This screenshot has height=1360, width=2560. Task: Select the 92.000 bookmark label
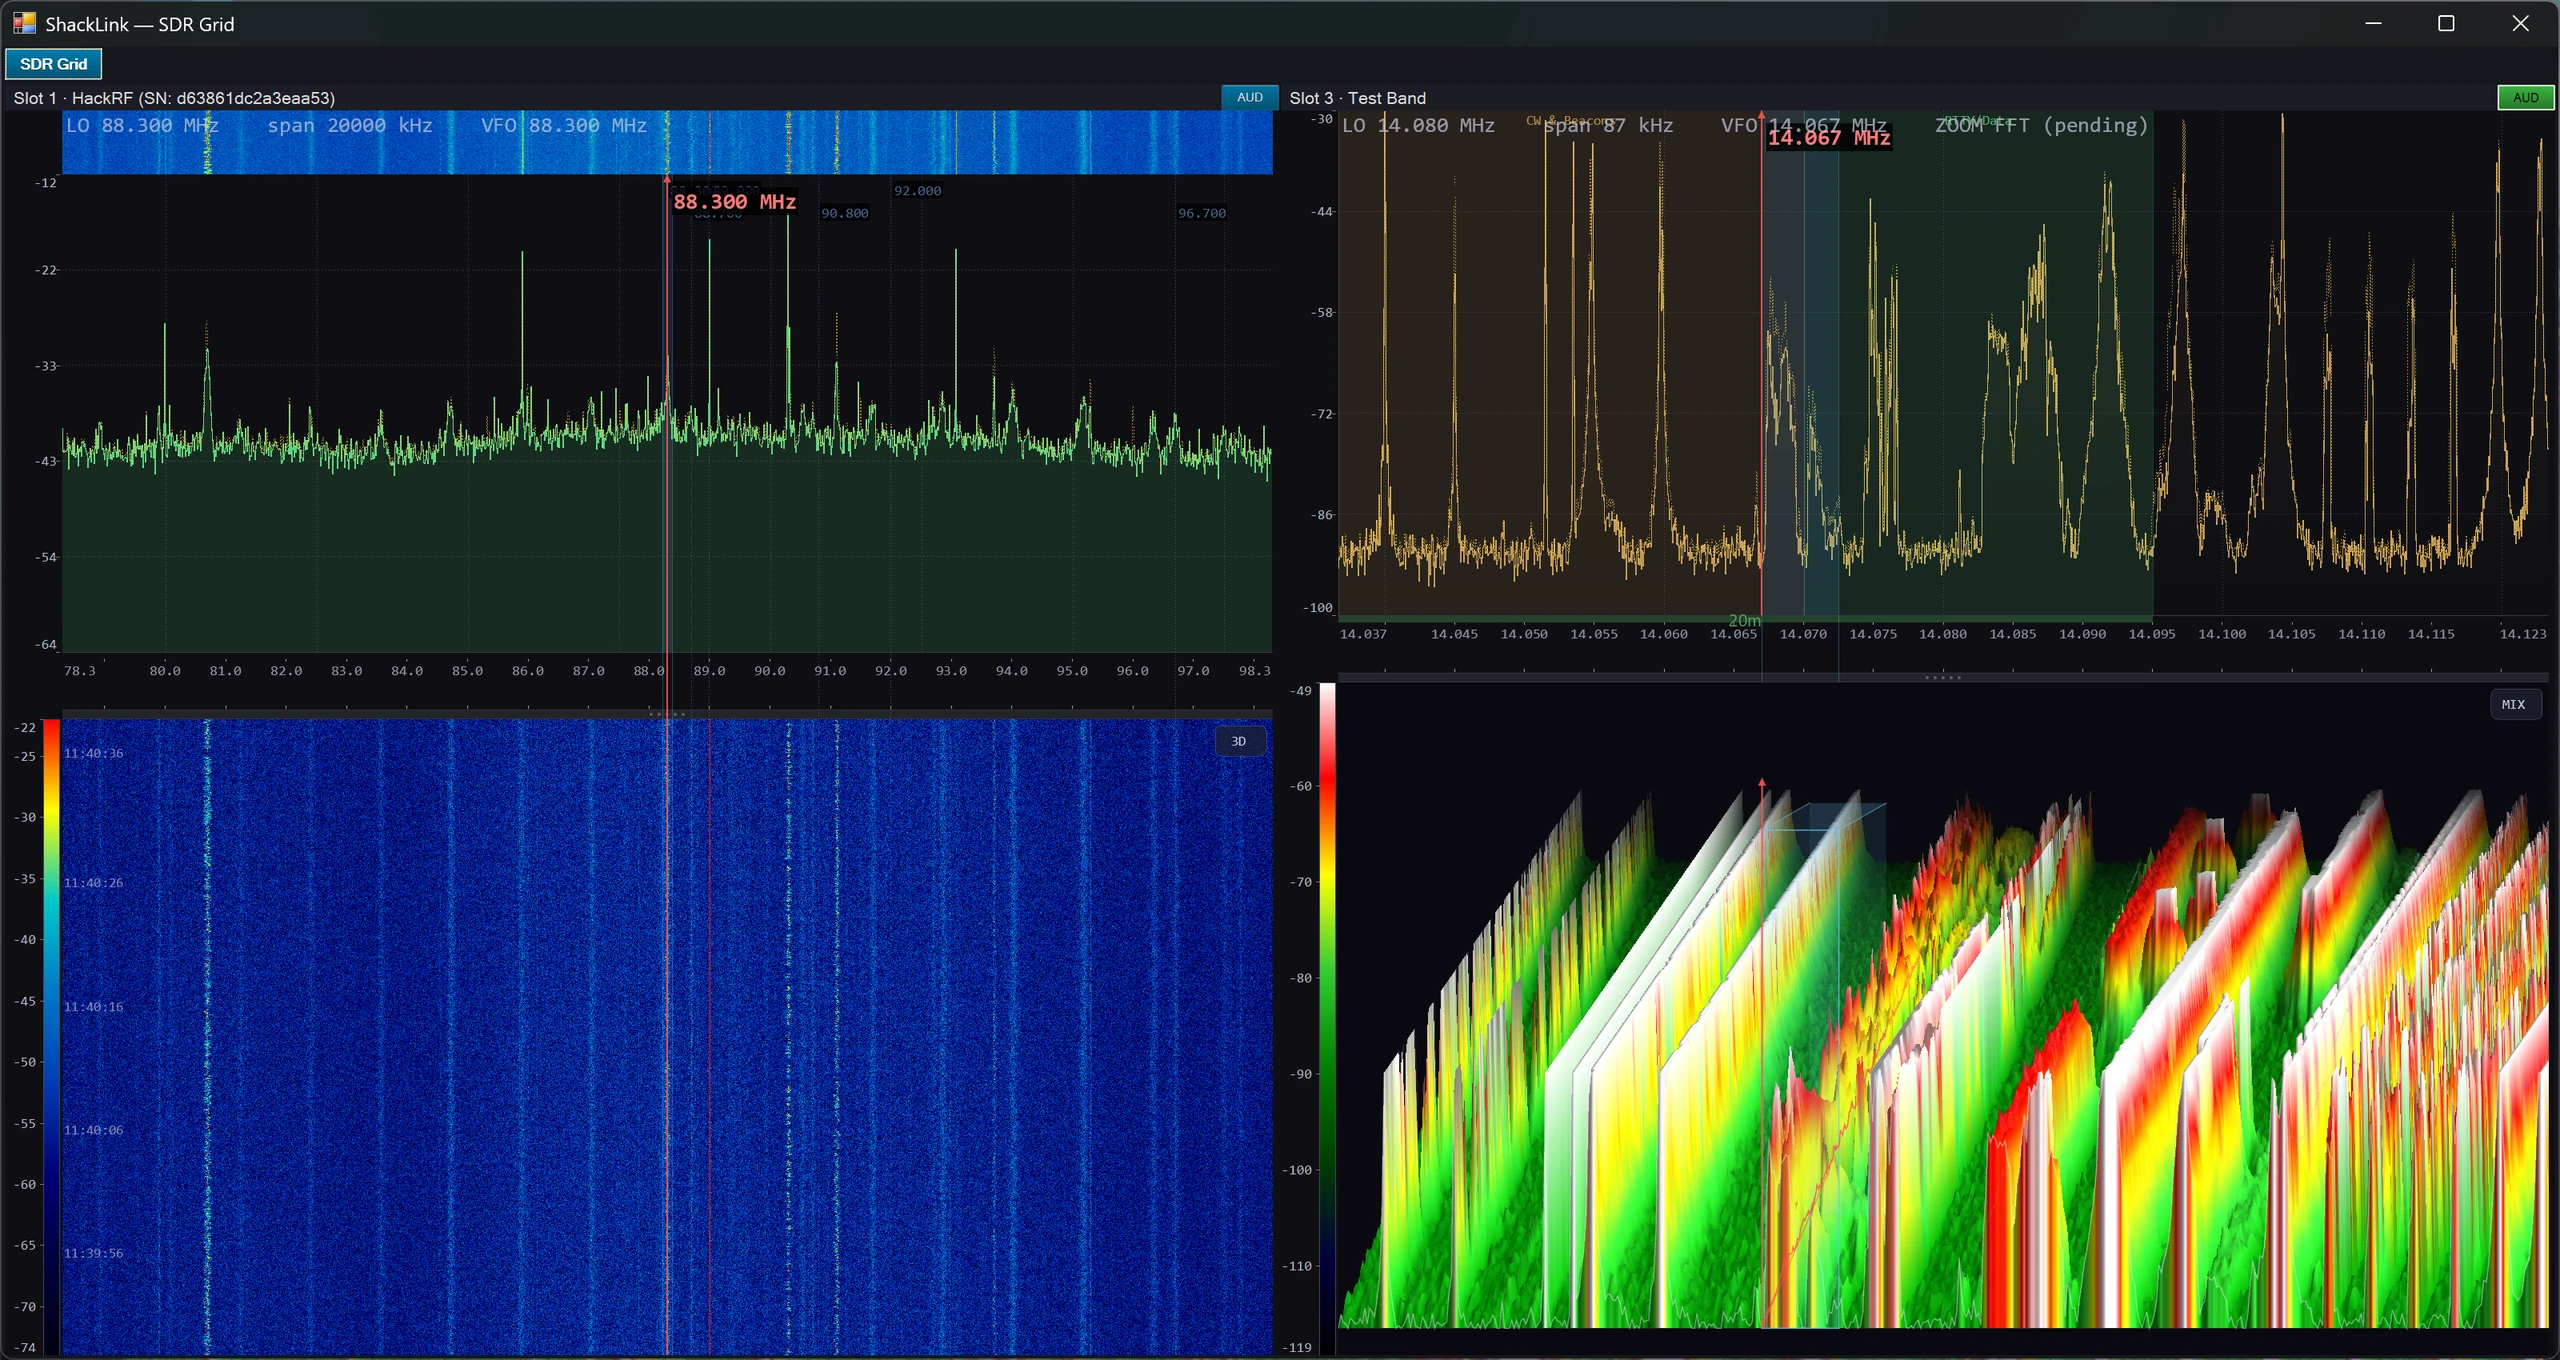pyautogui.click(x=917, y=191)
